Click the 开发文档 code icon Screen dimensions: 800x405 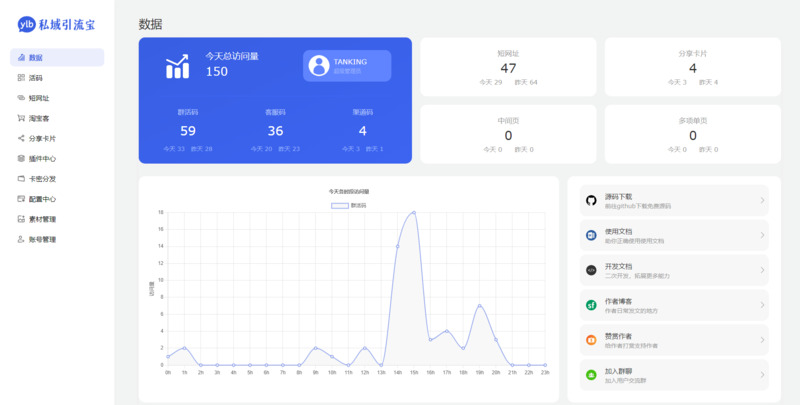591,270
